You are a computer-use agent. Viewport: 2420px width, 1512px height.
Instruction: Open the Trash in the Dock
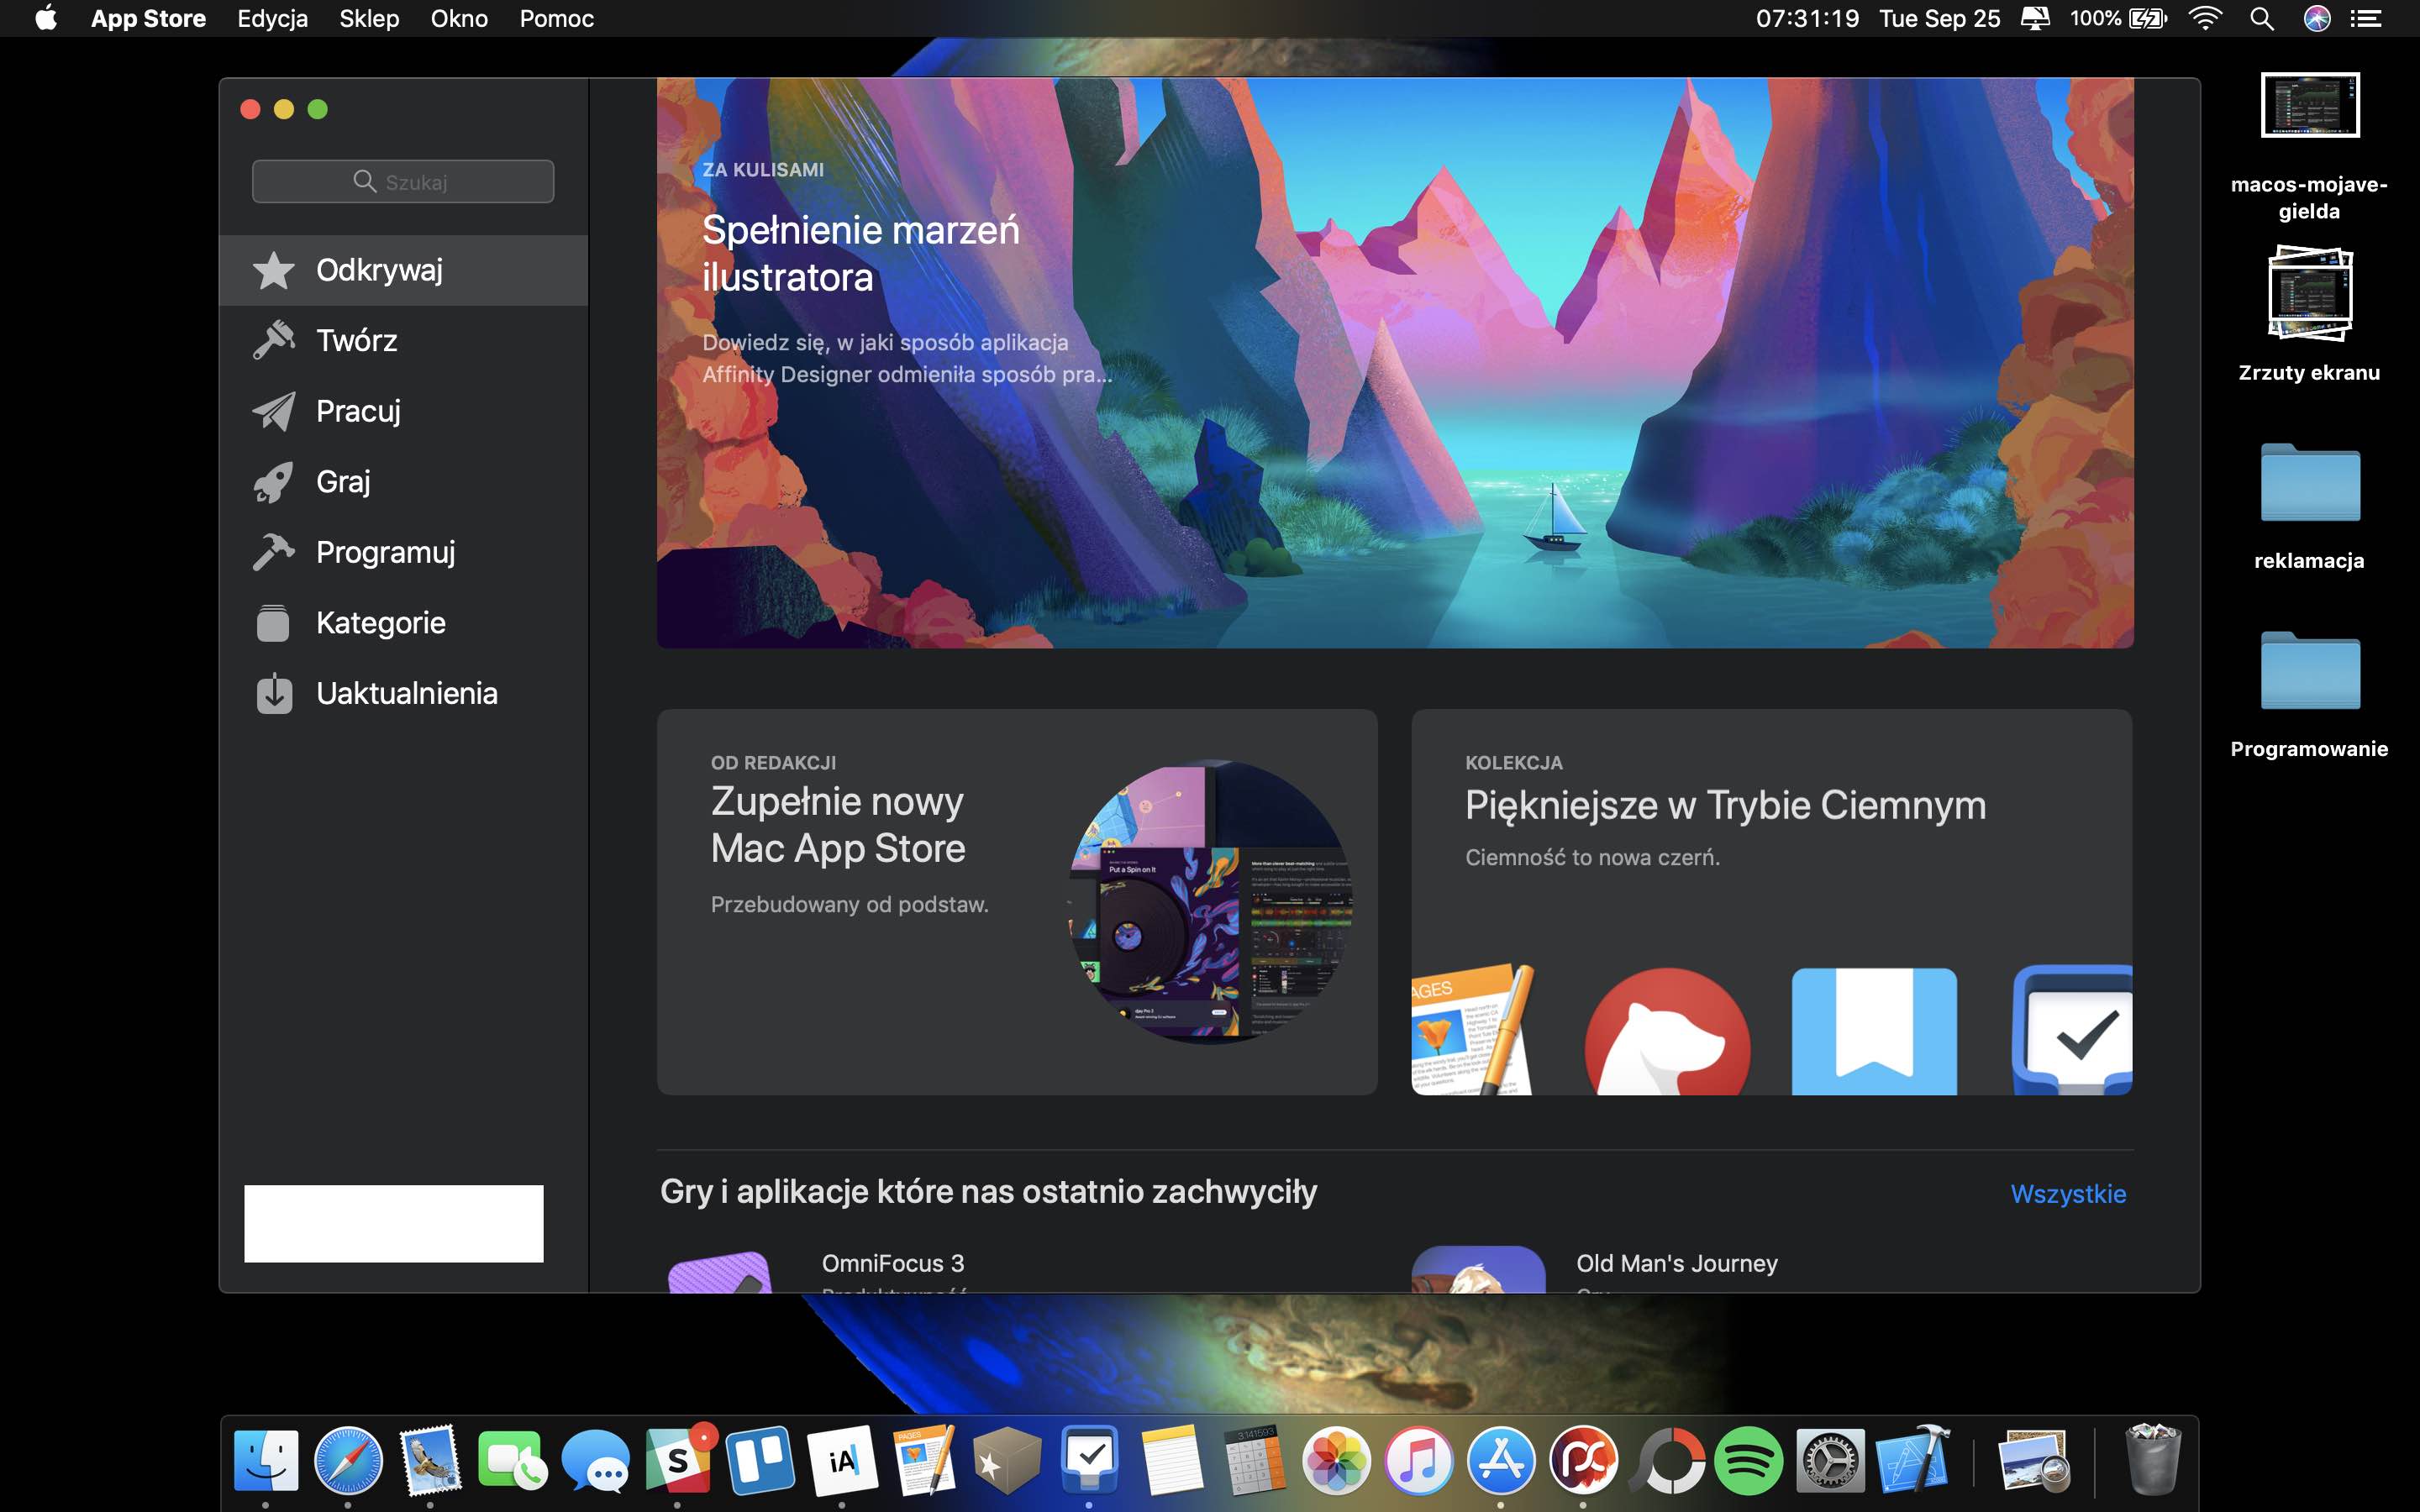point(2152,1459)
